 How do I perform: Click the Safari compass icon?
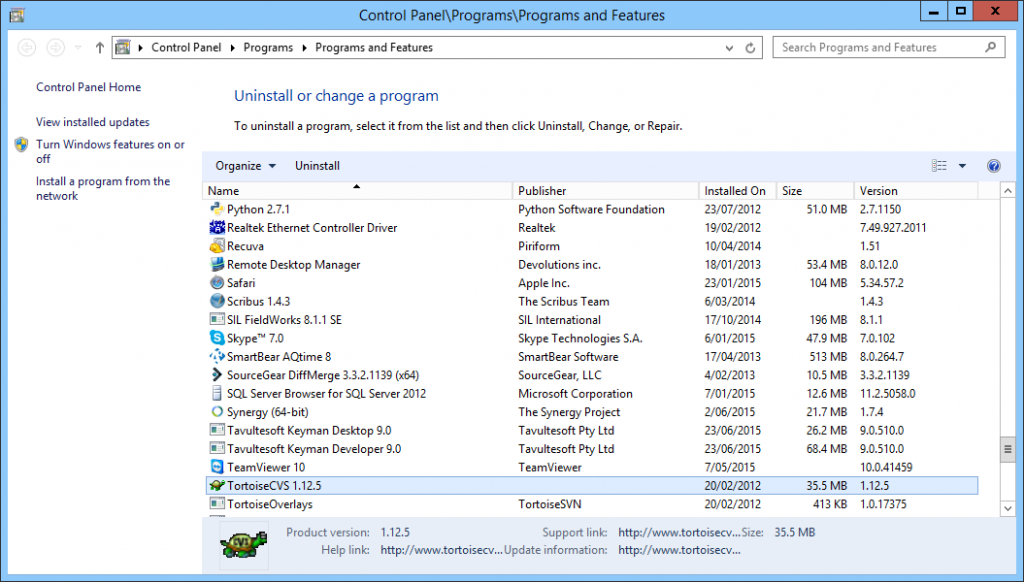(x=217, y=283)
